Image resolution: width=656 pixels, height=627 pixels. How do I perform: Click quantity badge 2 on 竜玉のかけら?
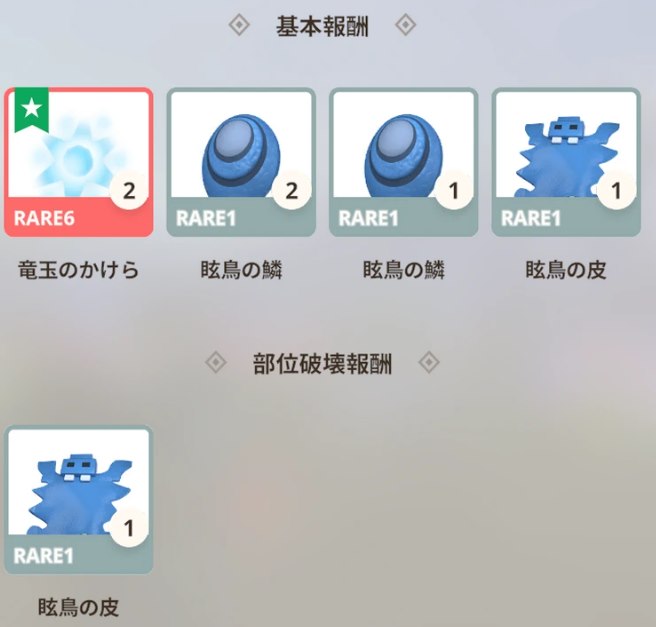tap(129, 191)
